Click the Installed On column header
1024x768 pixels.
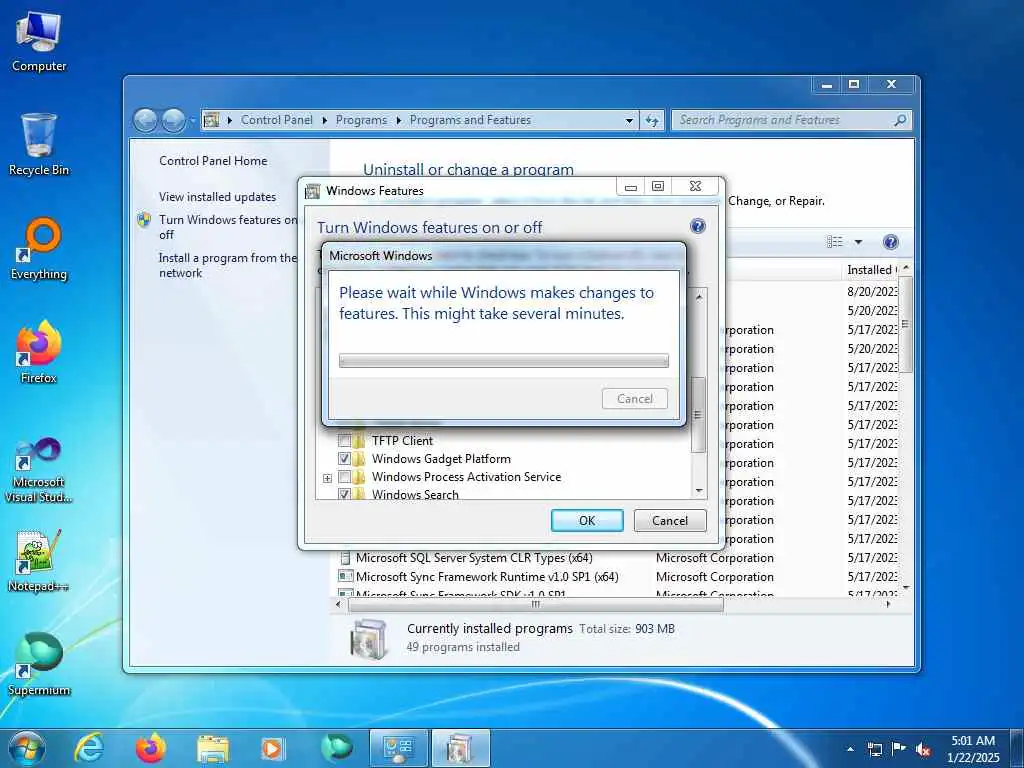point(872,270)
